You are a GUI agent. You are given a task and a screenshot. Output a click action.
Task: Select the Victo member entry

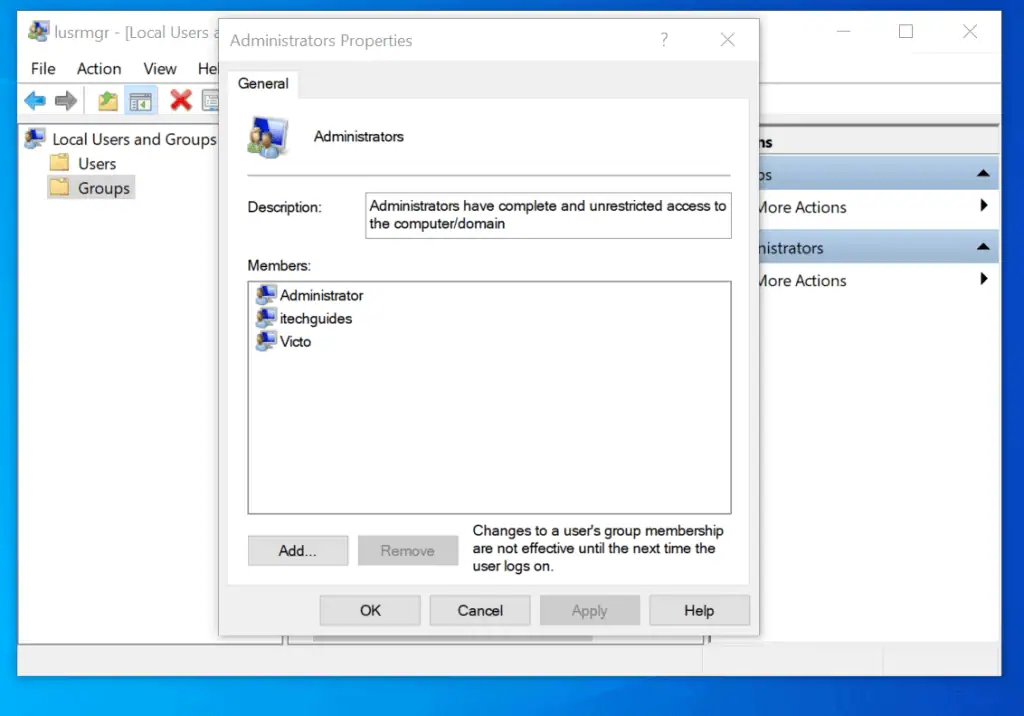pyautogui.click(x=295, y=342)
